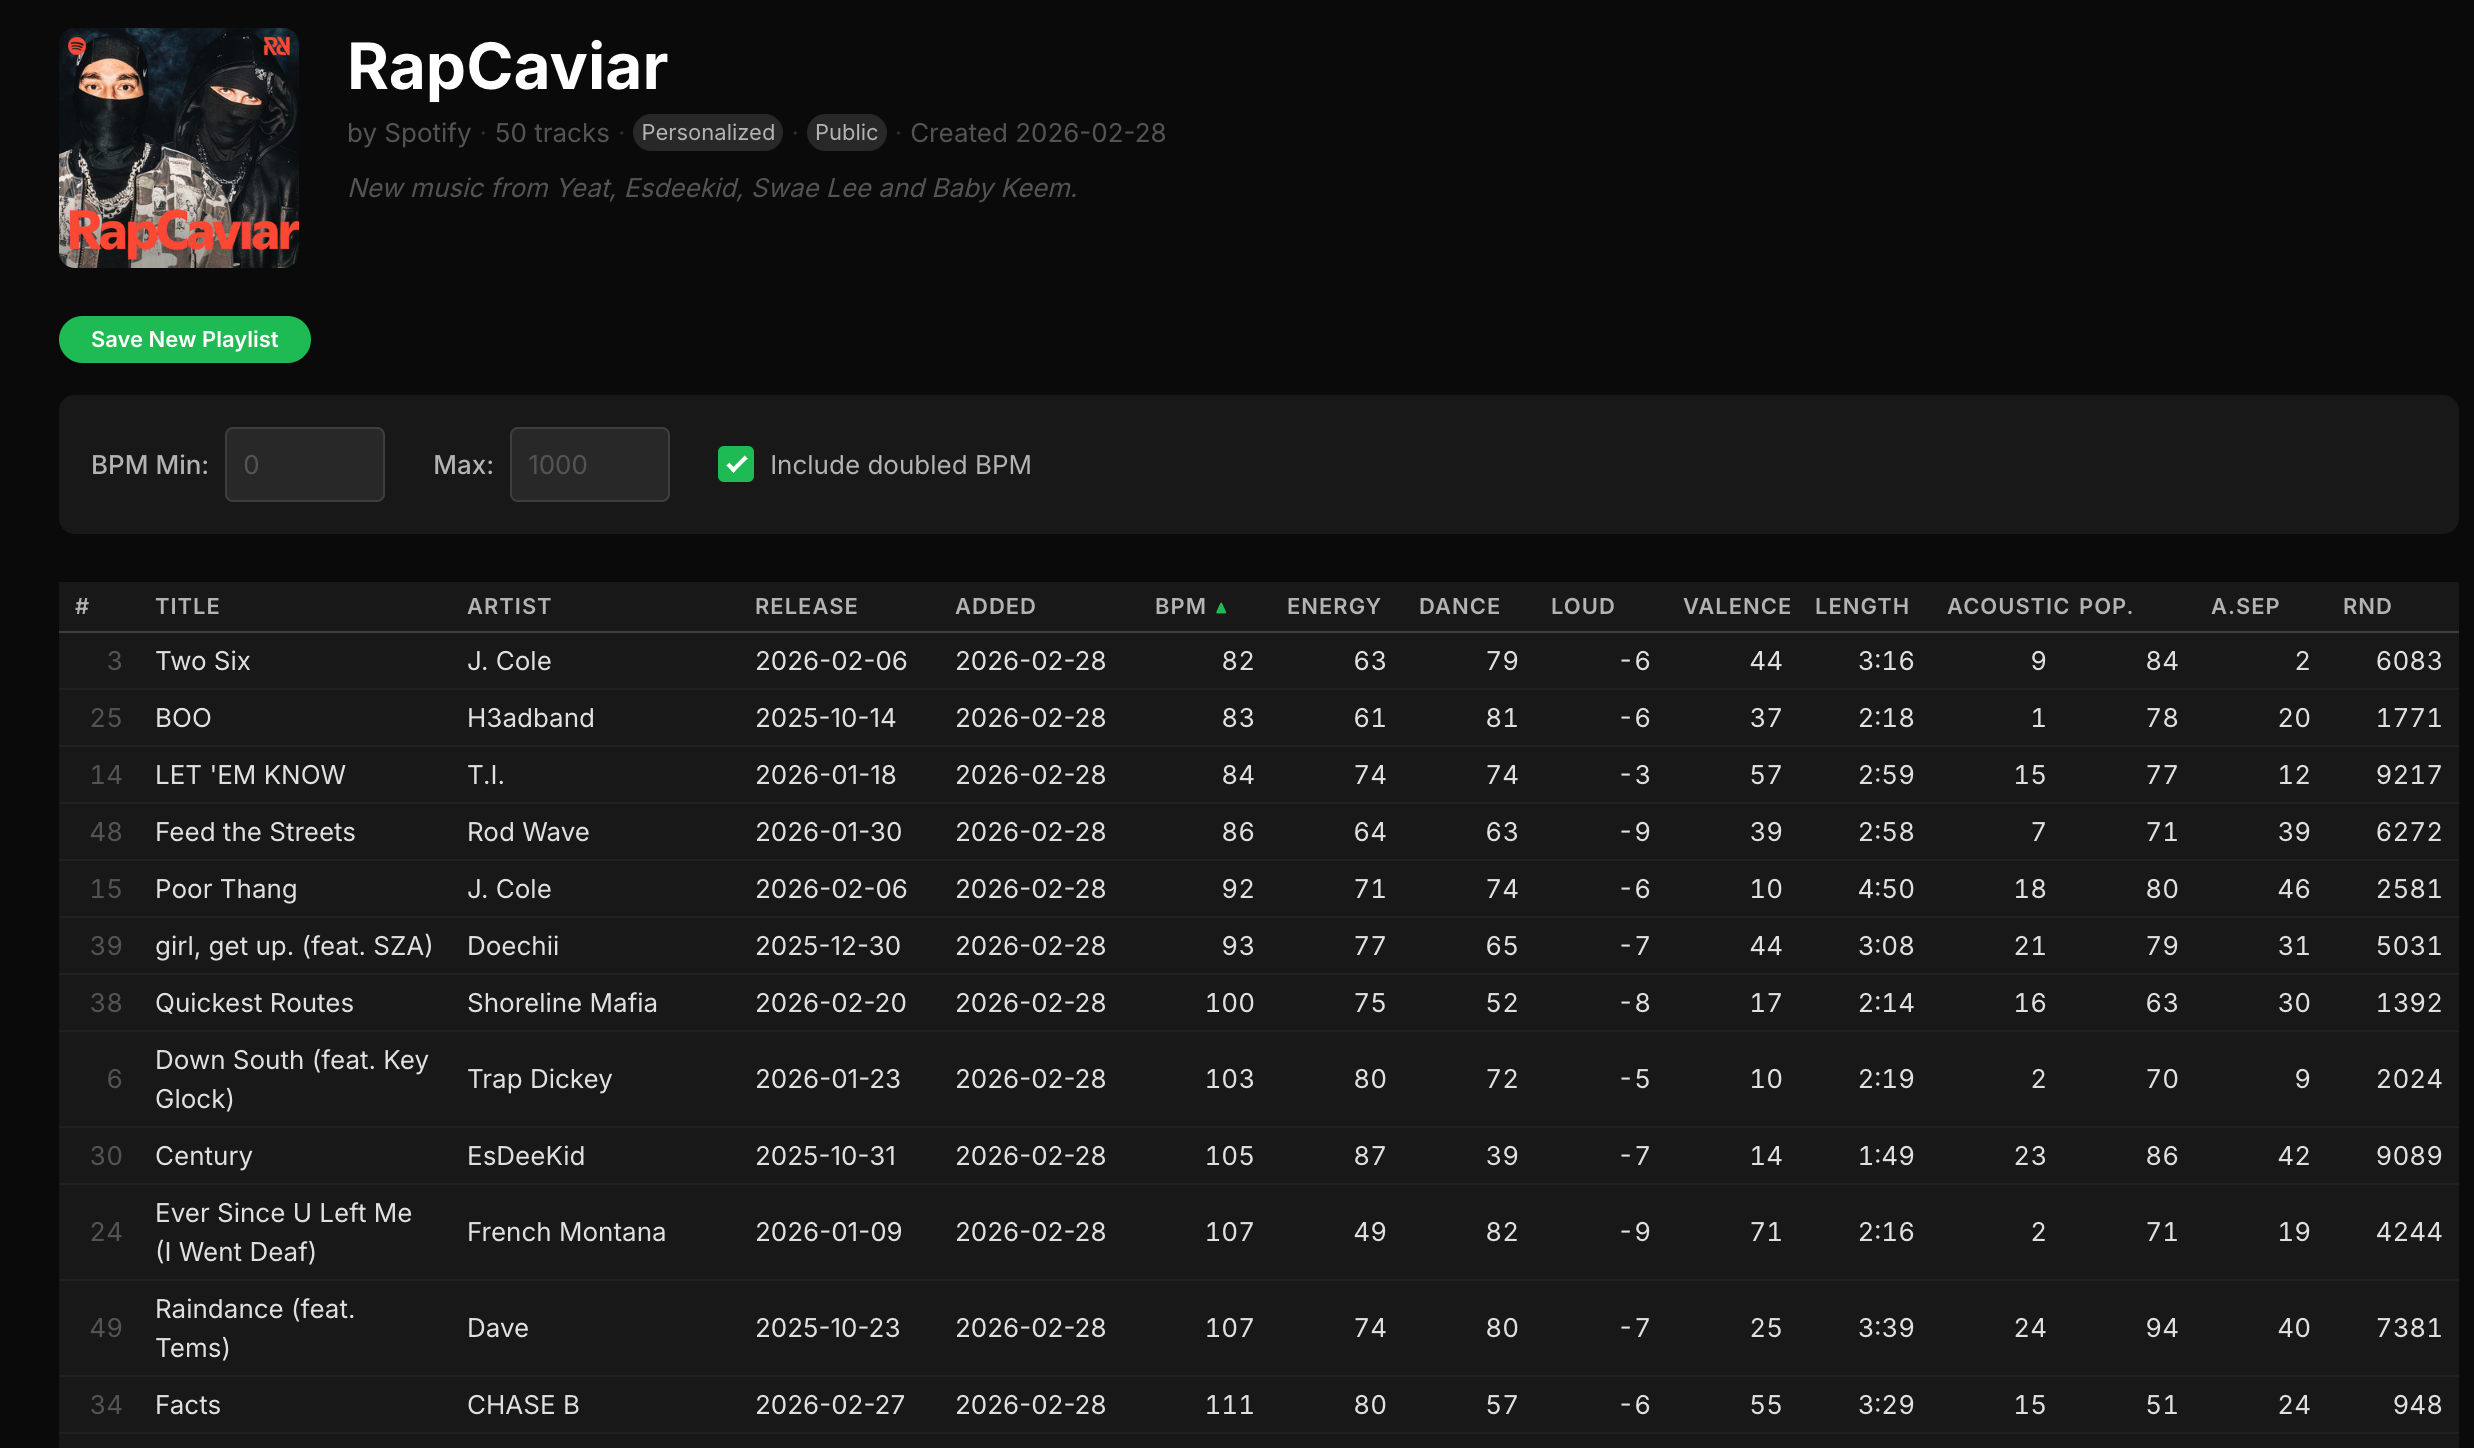Click the Public tag badge

click(x=846, y=133)
